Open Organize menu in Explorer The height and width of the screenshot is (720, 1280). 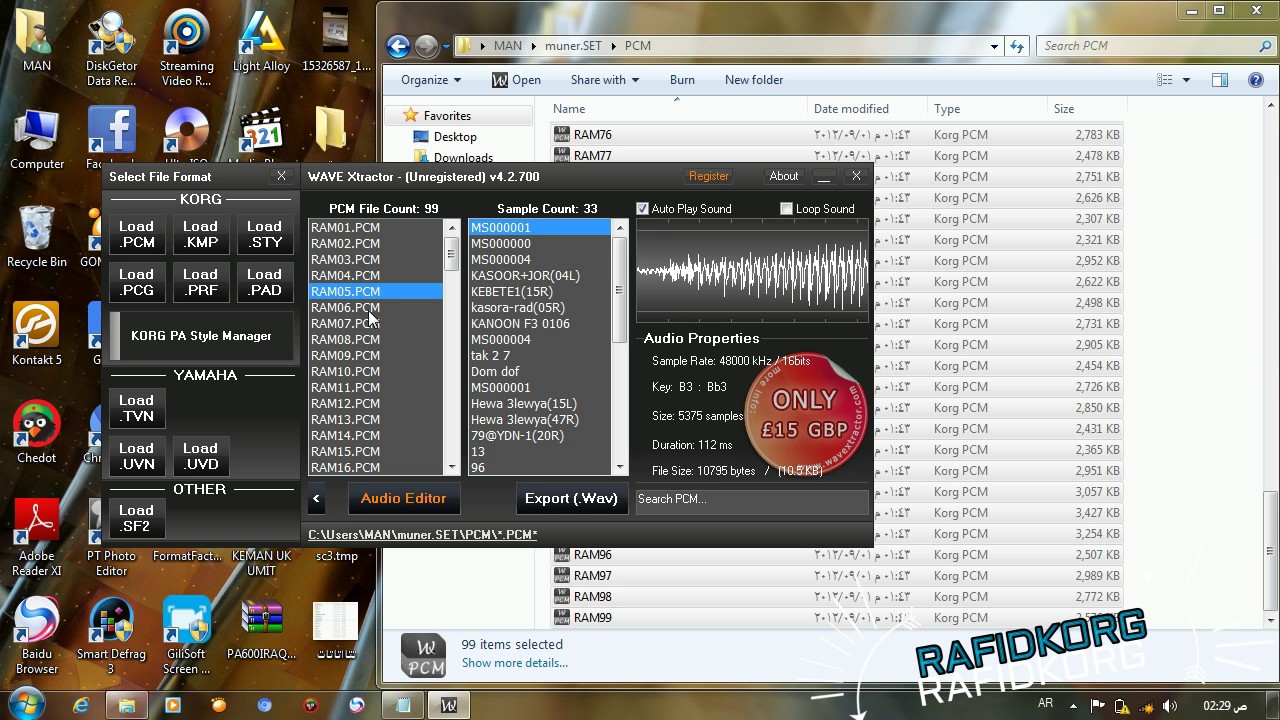coord(431,80)
